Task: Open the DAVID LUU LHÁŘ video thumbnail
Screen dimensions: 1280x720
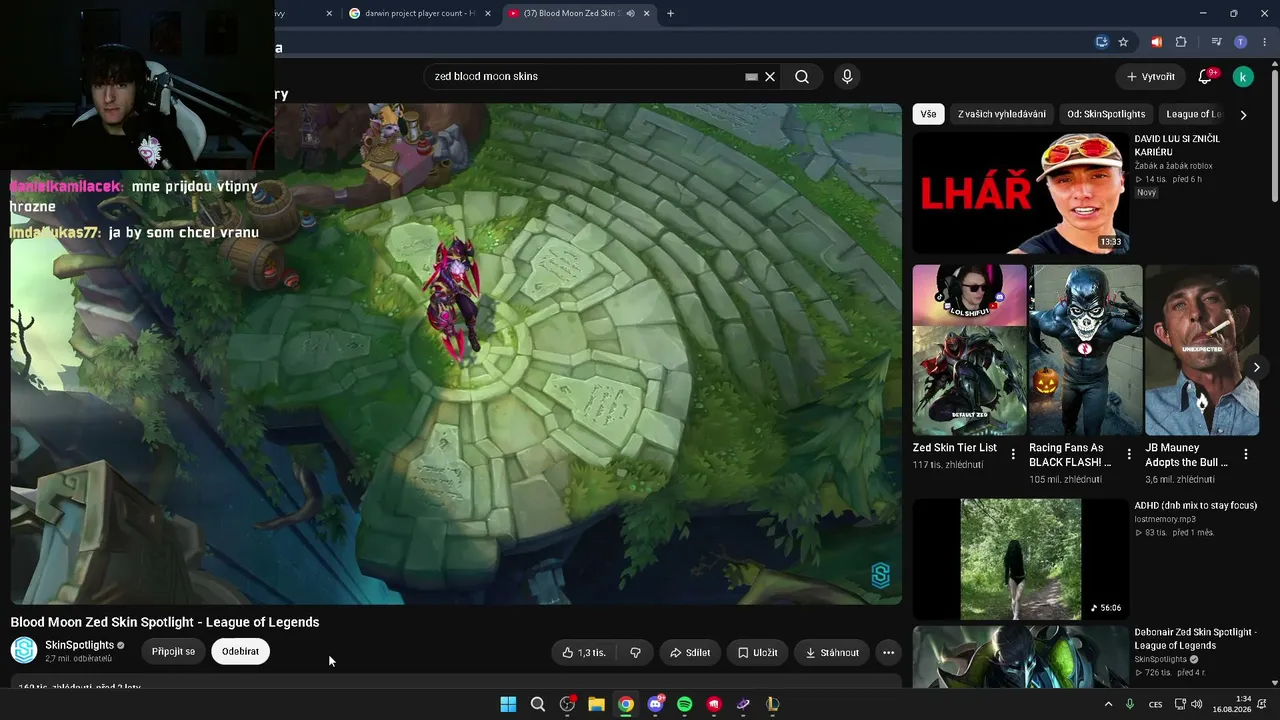Action: click(1020, 193)
